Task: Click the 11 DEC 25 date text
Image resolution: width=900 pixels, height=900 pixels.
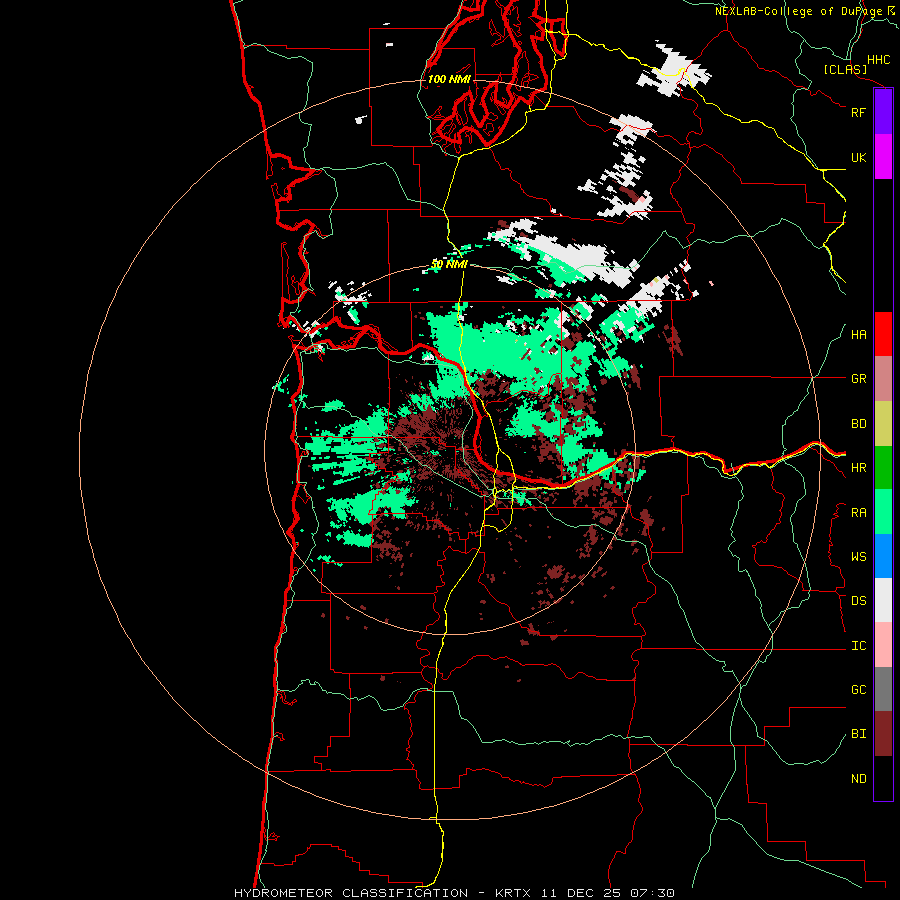Action: 580,893
